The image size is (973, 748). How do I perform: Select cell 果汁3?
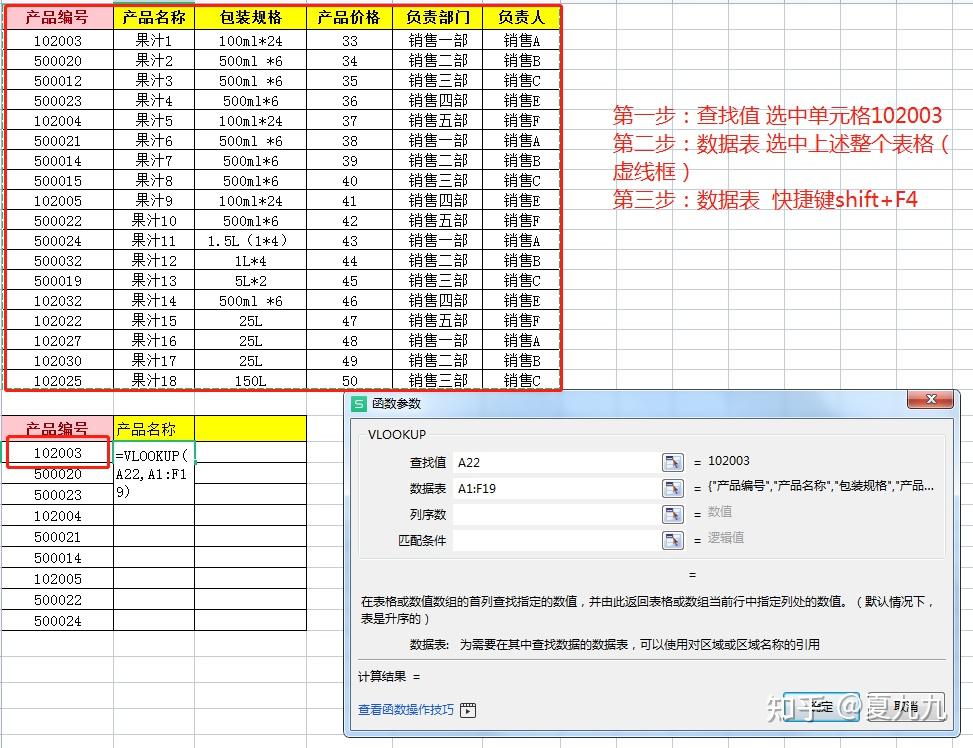pyautogui.click(x=154, y=81)
